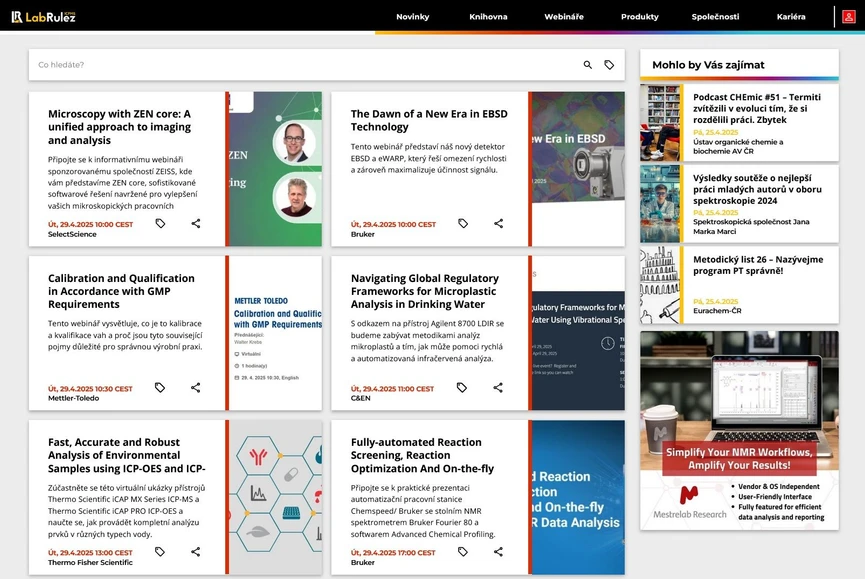Click the user account icon

click(x=848, y=17)
